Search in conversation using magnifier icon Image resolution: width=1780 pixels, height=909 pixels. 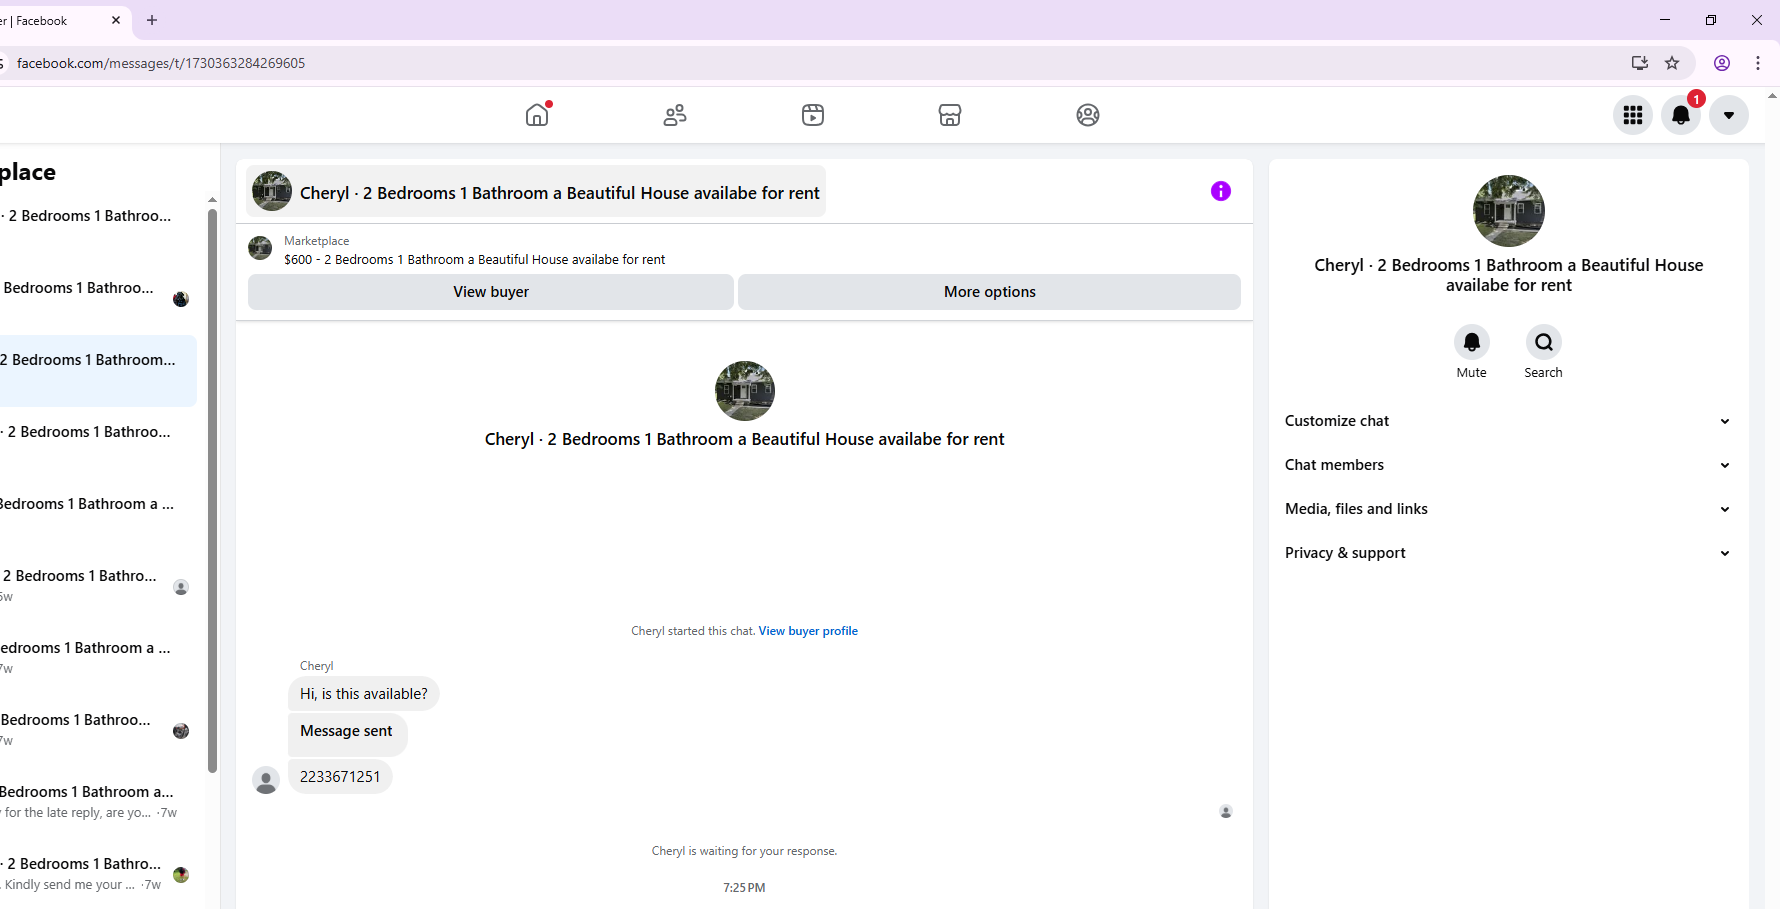pos(1544,342)
